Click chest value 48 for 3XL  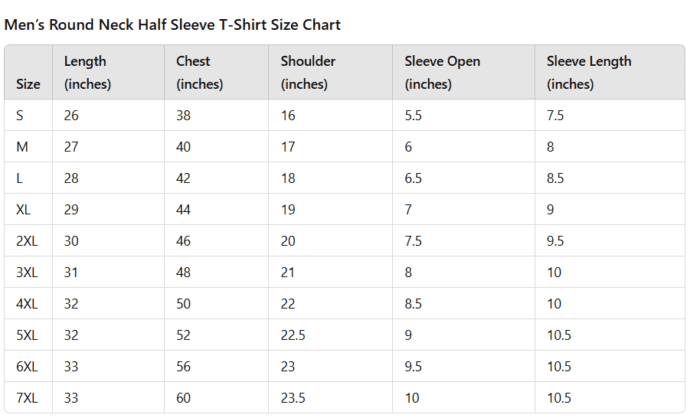[183, 272]
